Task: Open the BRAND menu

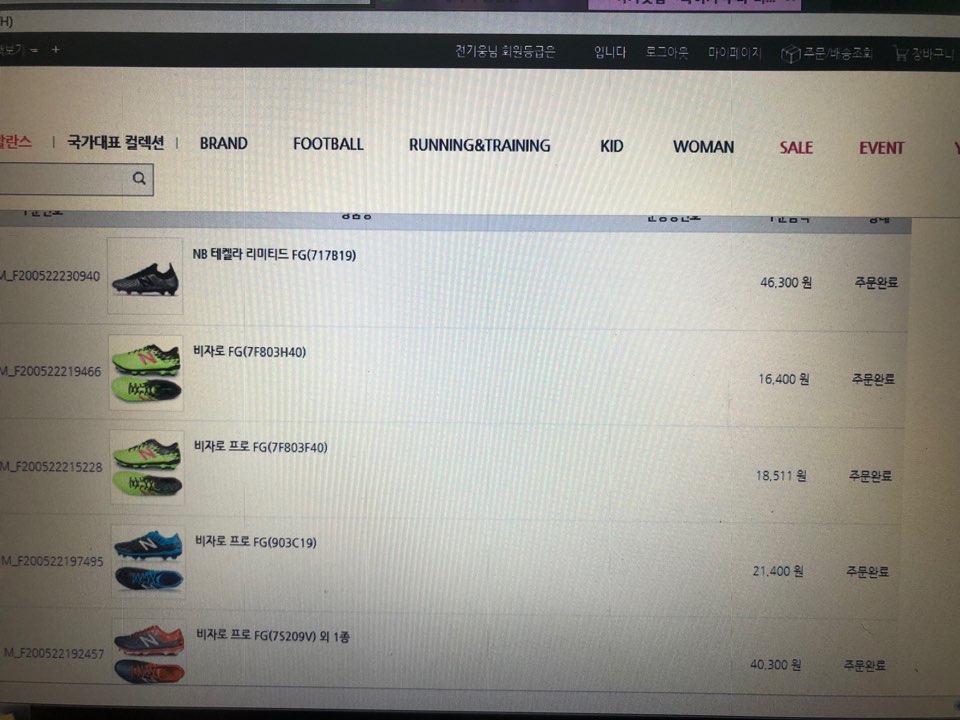Action: click(x=223, y=143)
